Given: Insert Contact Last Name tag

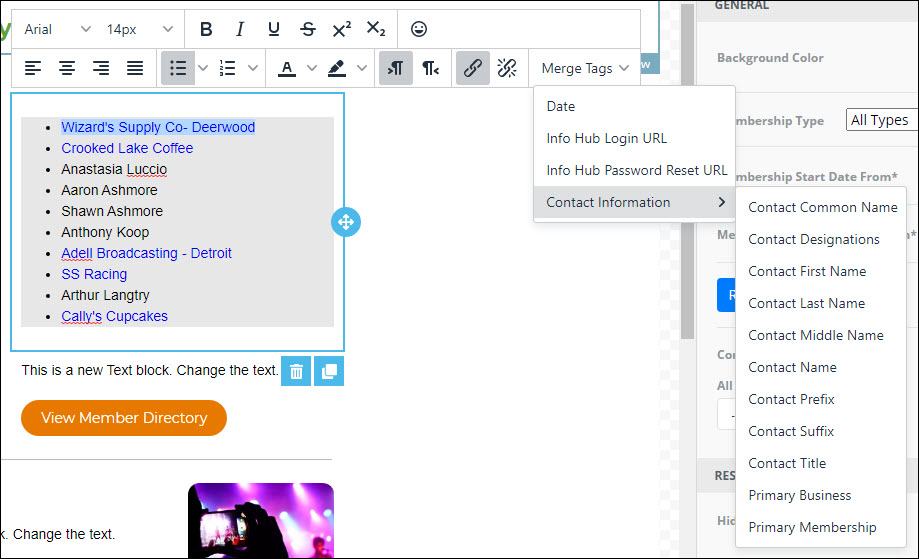Looking at the screenshot, I should [821, 303].
